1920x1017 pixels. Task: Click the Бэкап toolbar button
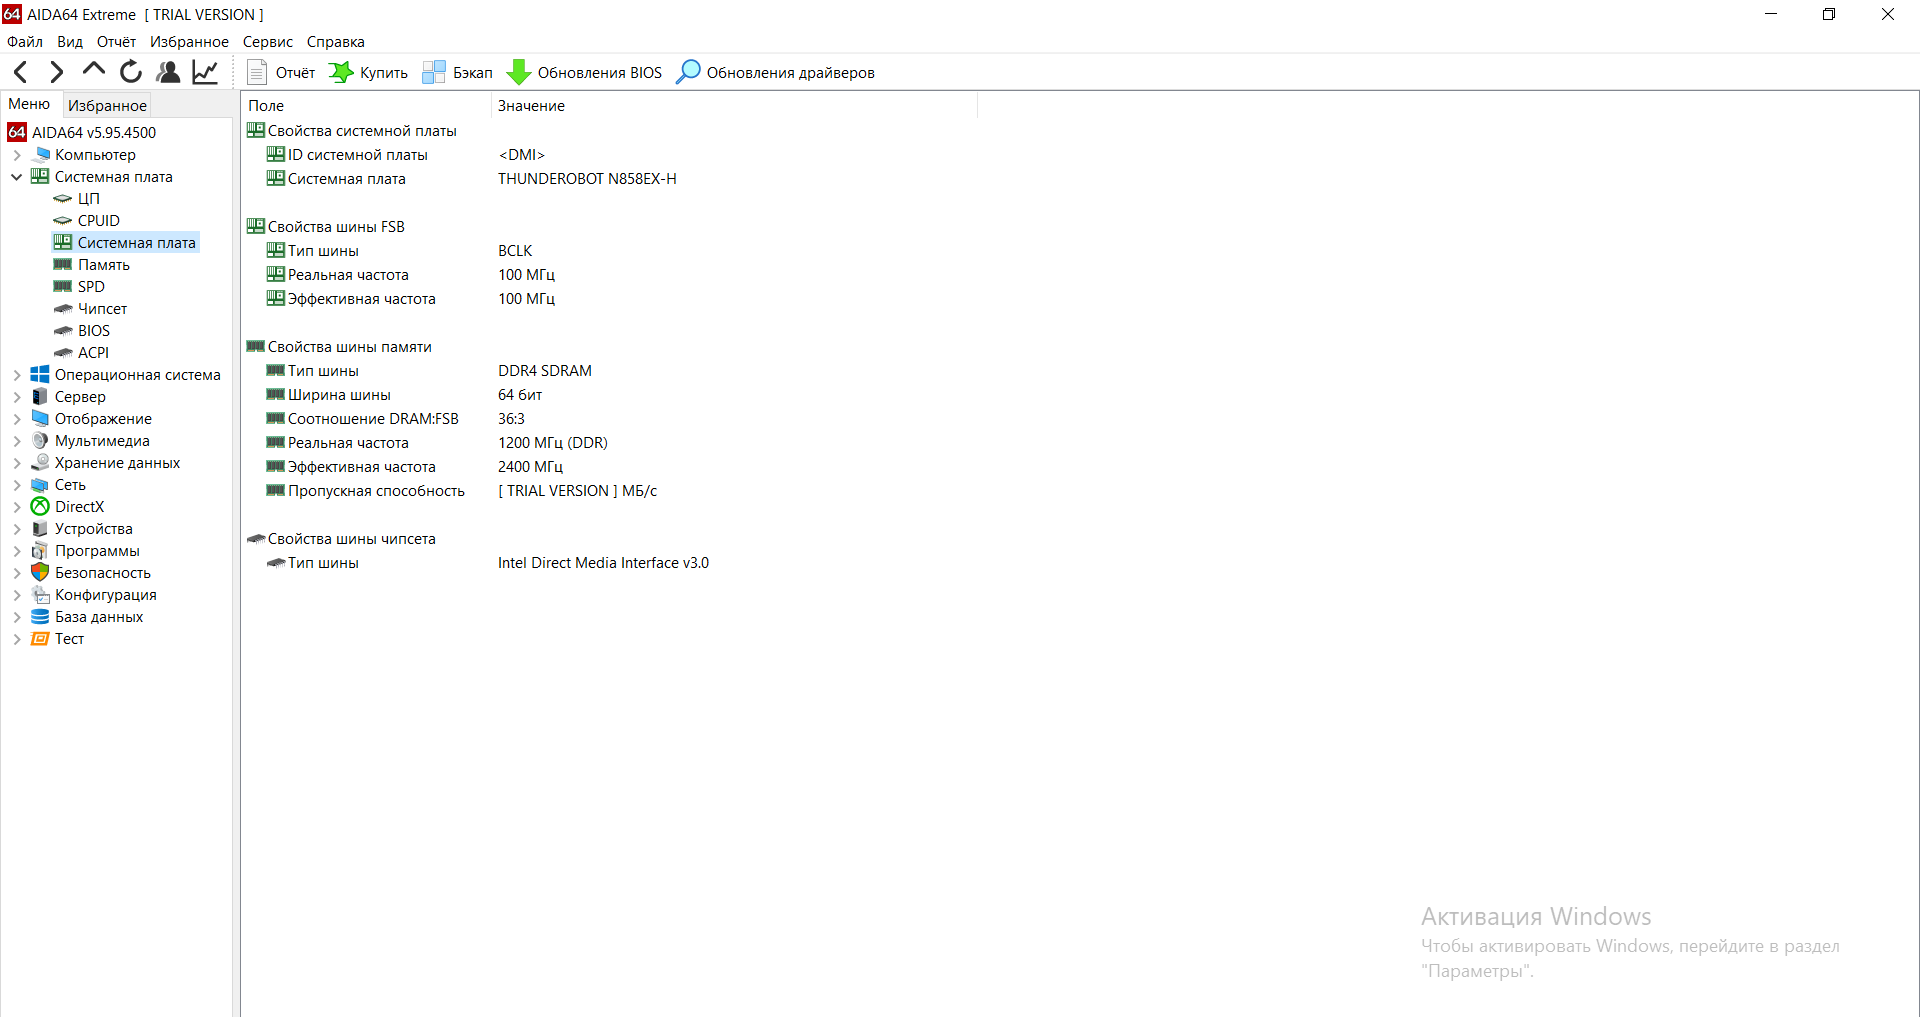click(458, 72)
